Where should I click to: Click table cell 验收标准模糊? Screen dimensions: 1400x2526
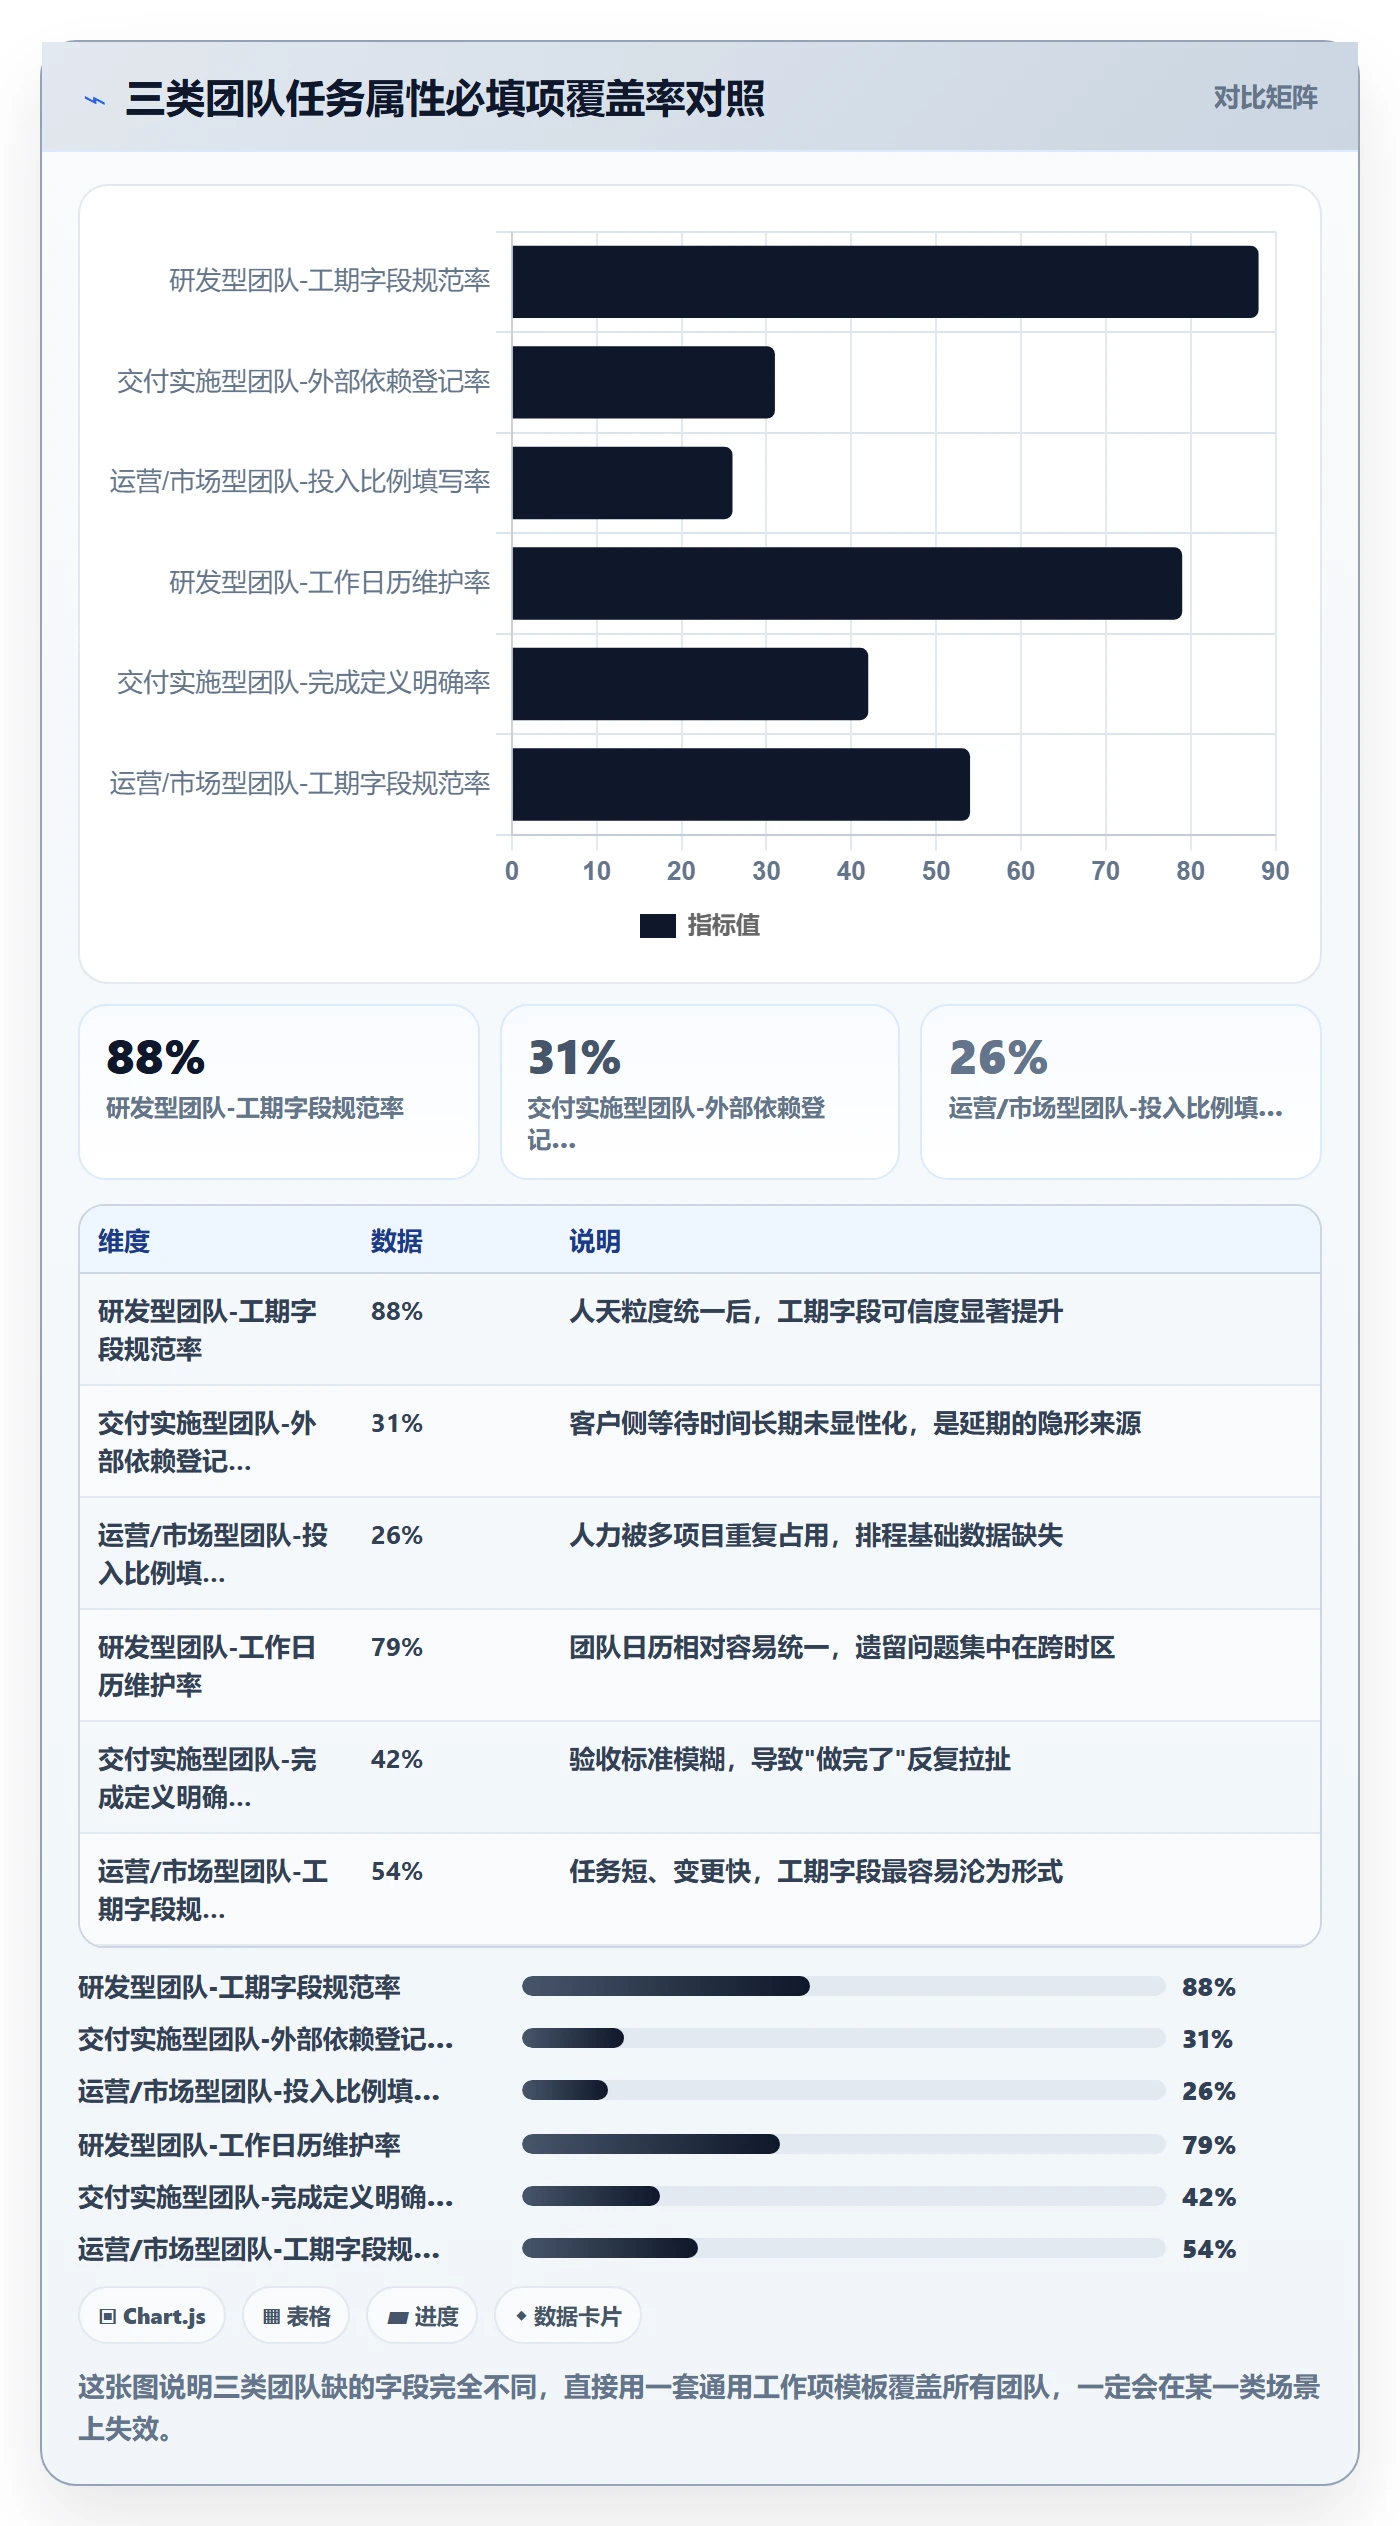(x=790, y=1759)
